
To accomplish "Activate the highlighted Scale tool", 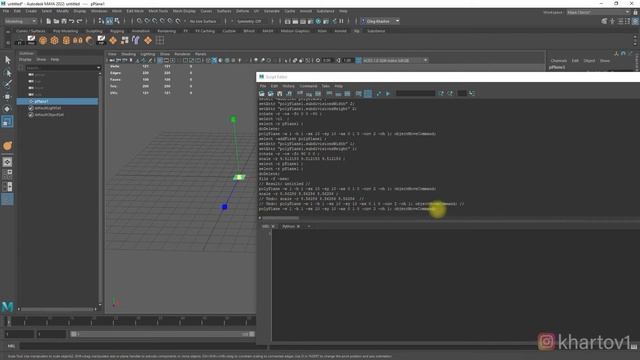I will click(x=8, y=121).
